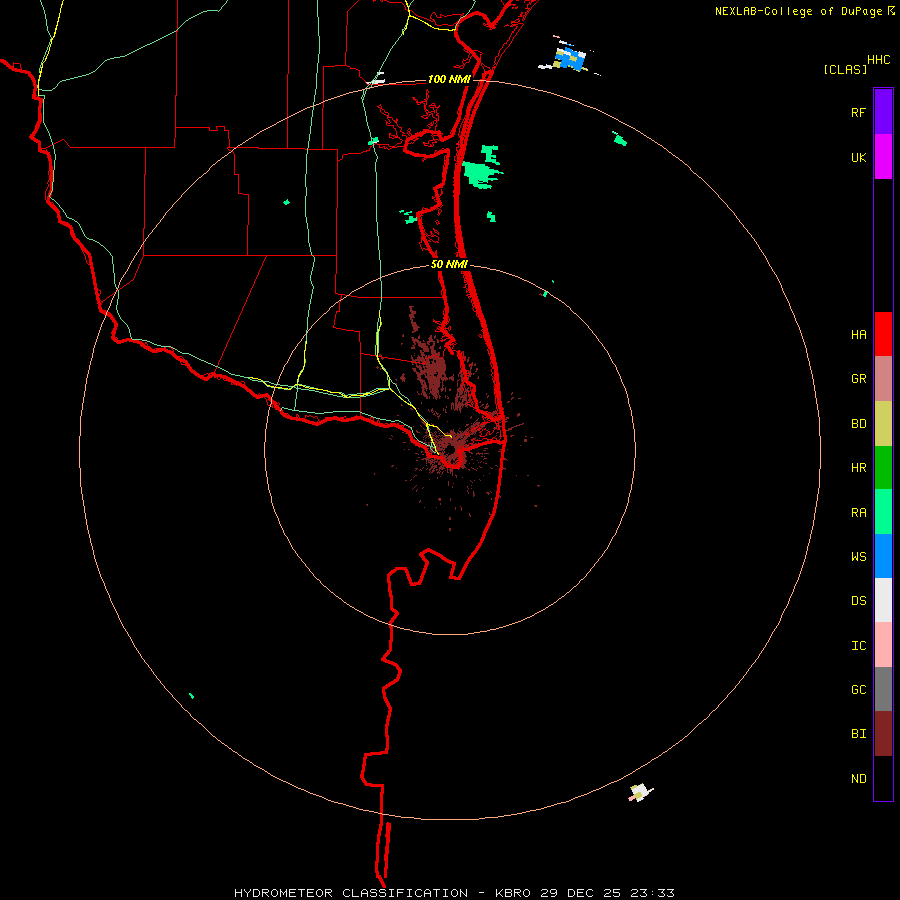Select the BD yellow legend swatch
The height and width of the screenshot is (900, 900).
(x=883, y=424)
